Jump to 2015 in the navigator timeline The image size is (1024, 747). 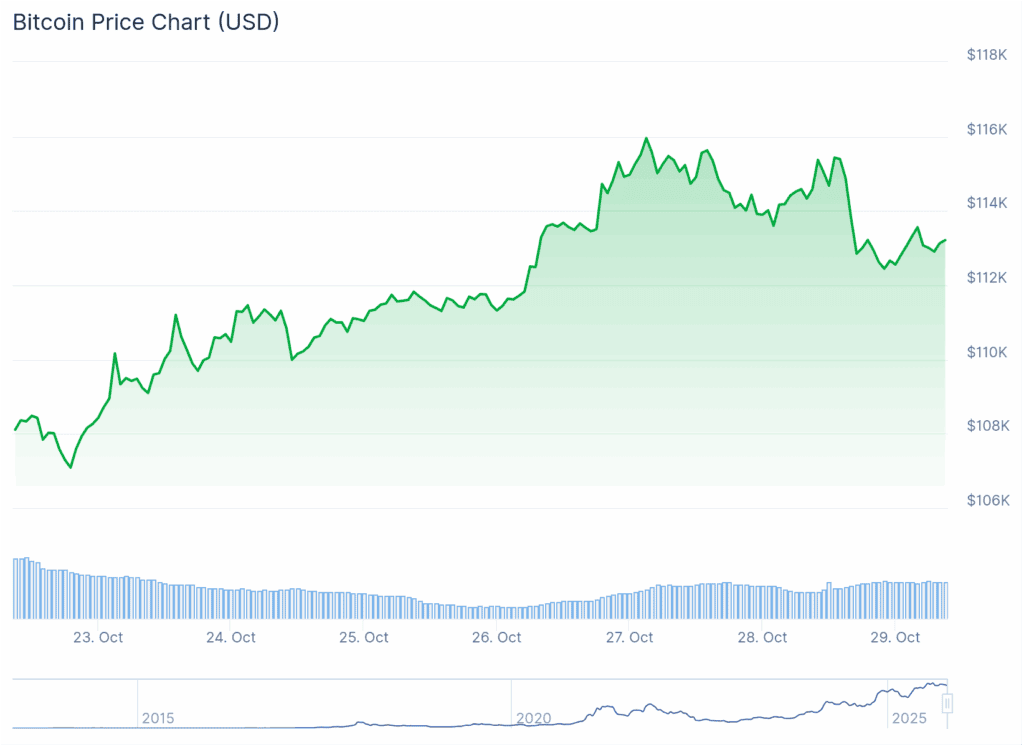click(158, 718)
